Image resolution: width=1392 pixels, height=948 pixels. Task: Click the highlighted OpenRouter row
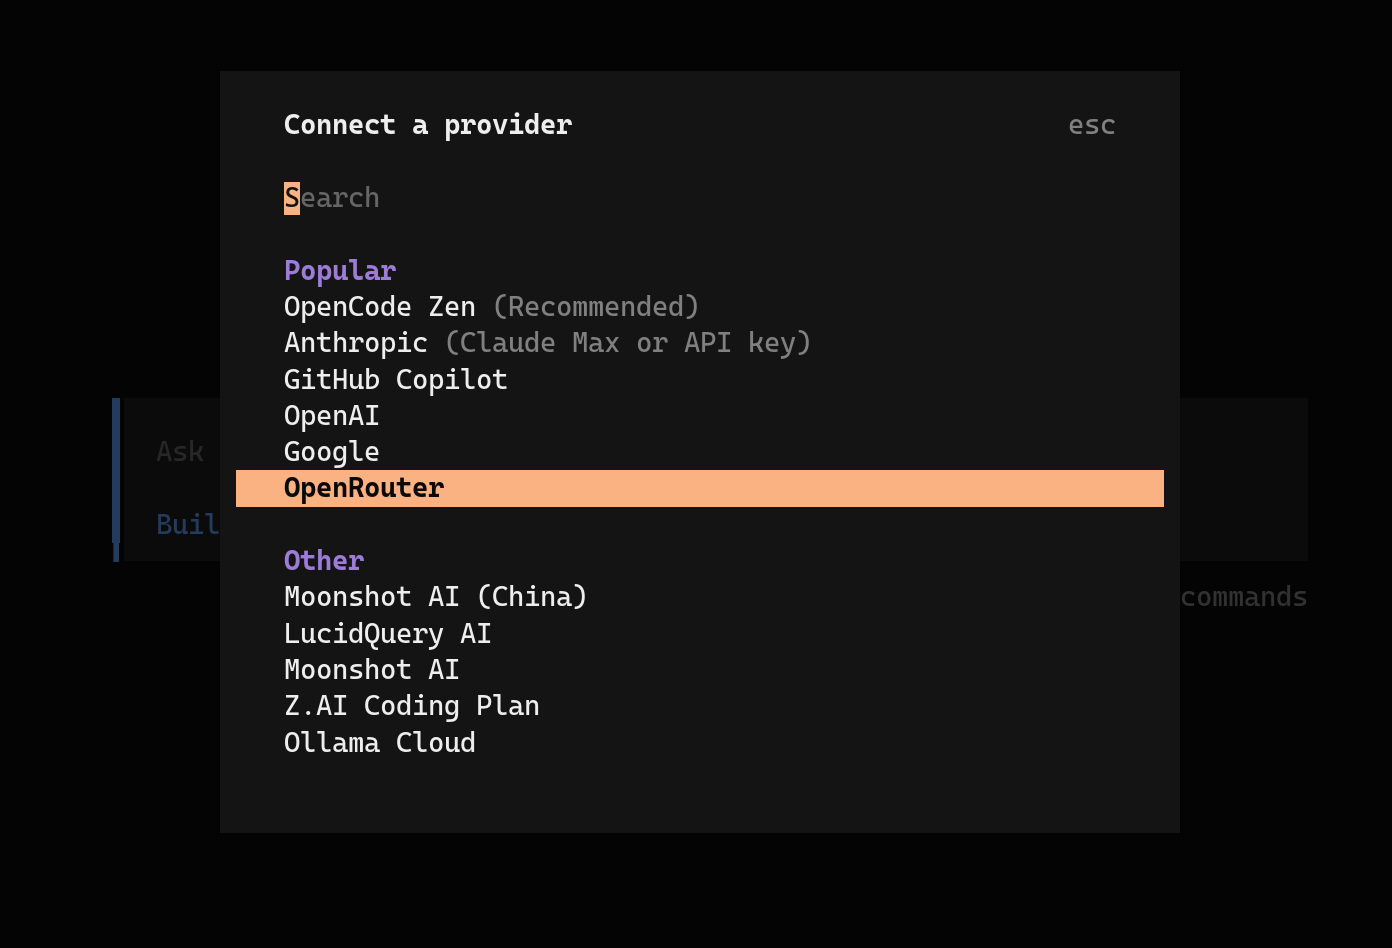tap(364, 488)
